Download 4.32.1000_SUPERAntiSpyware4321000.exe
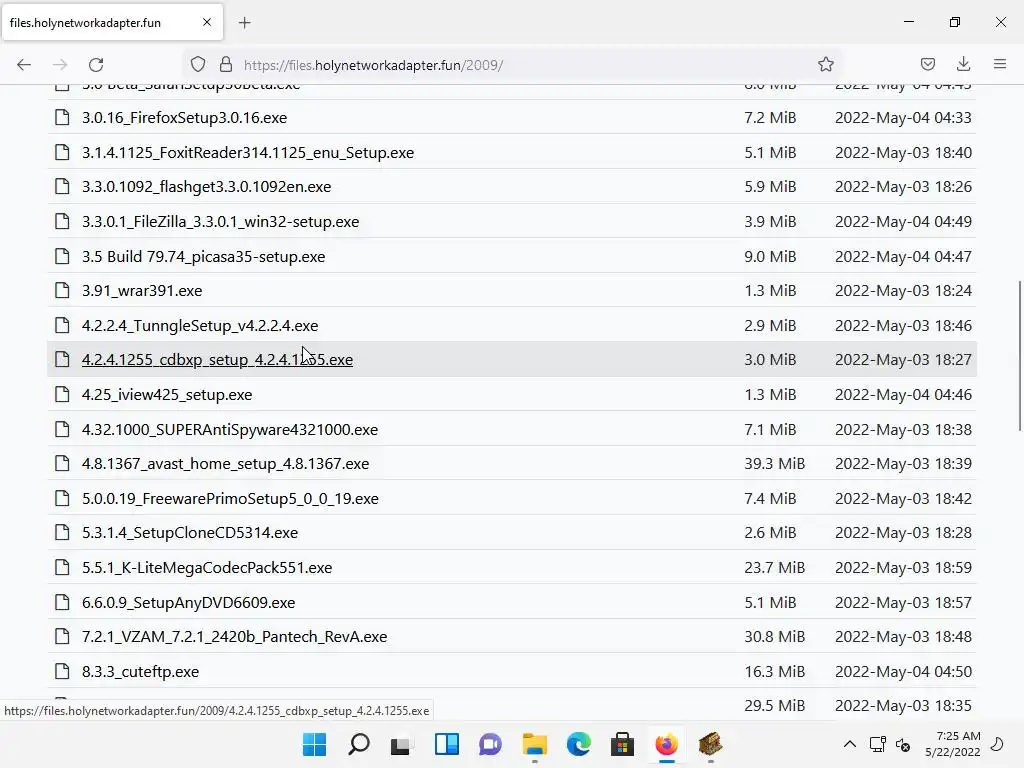Screen dimensions: 1024x768 [x=230, y=430]
